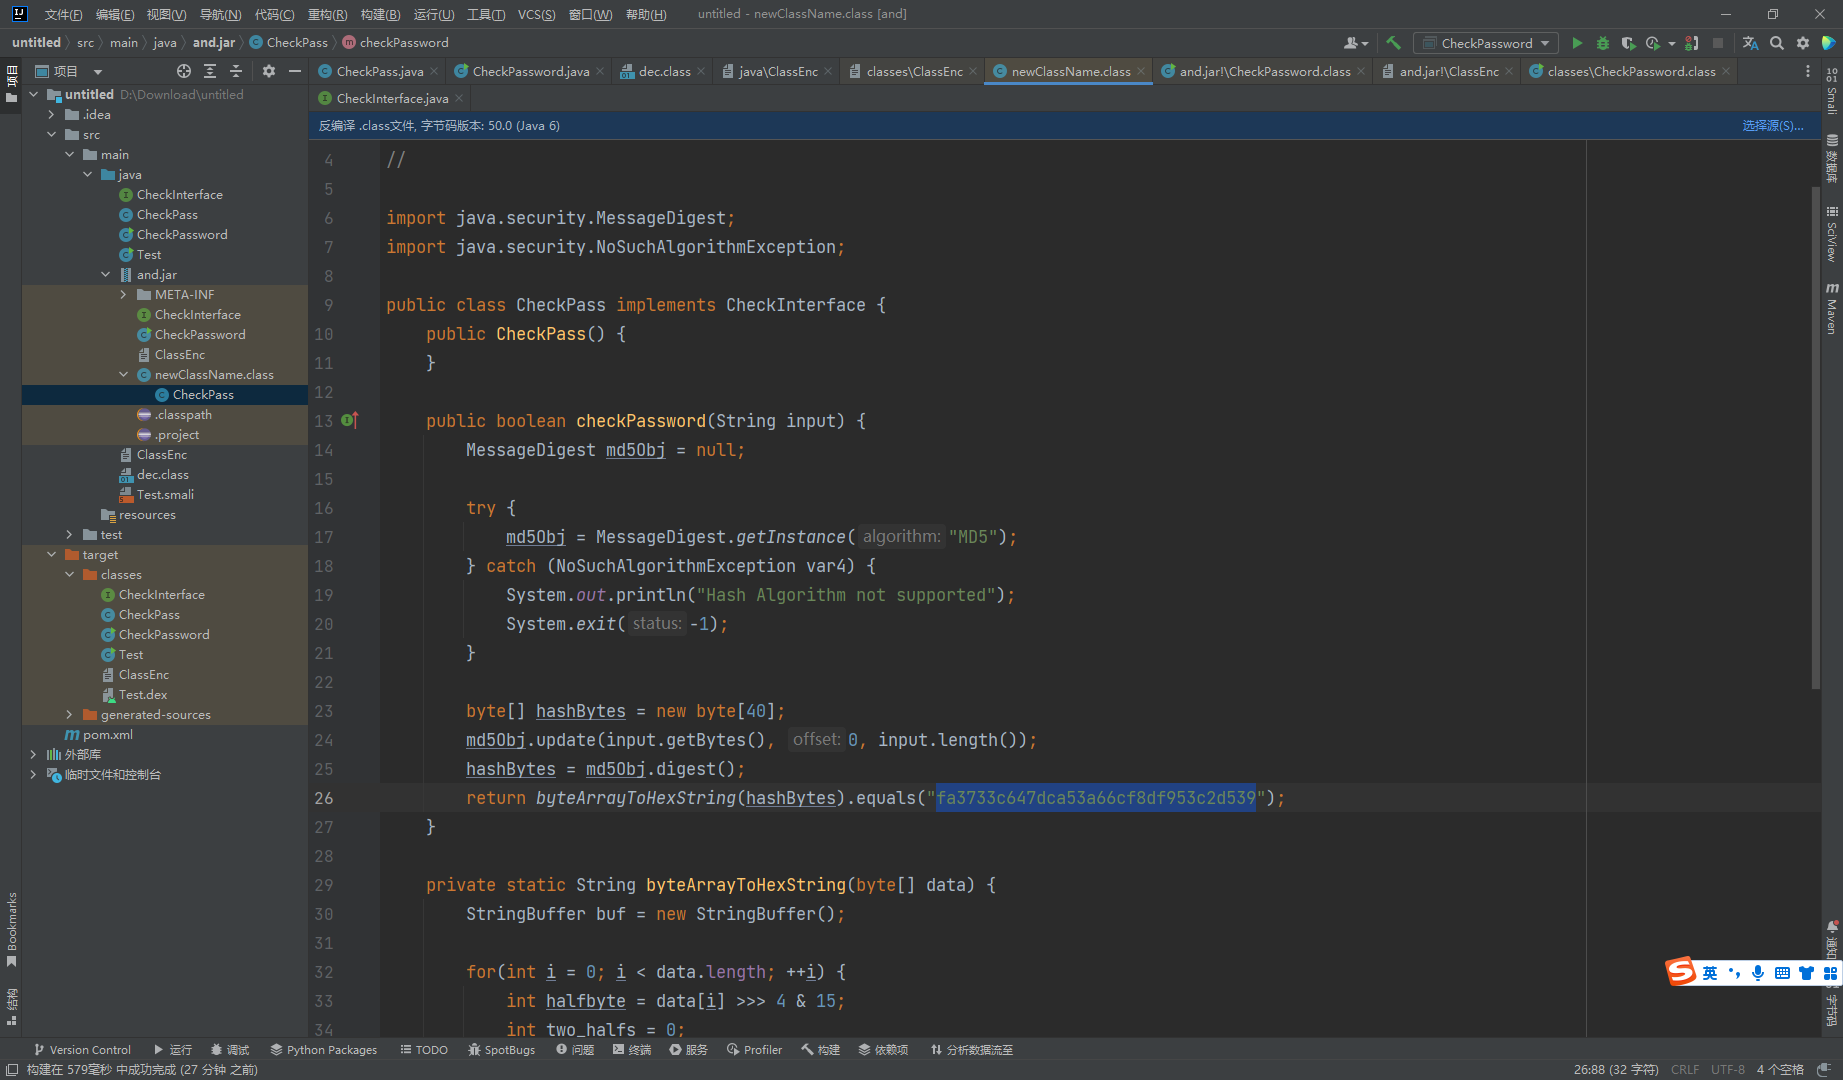Open the Maven side panel
Image resolution: width=1843 pixels, height=1080 pixels.
click(1832, 308)
